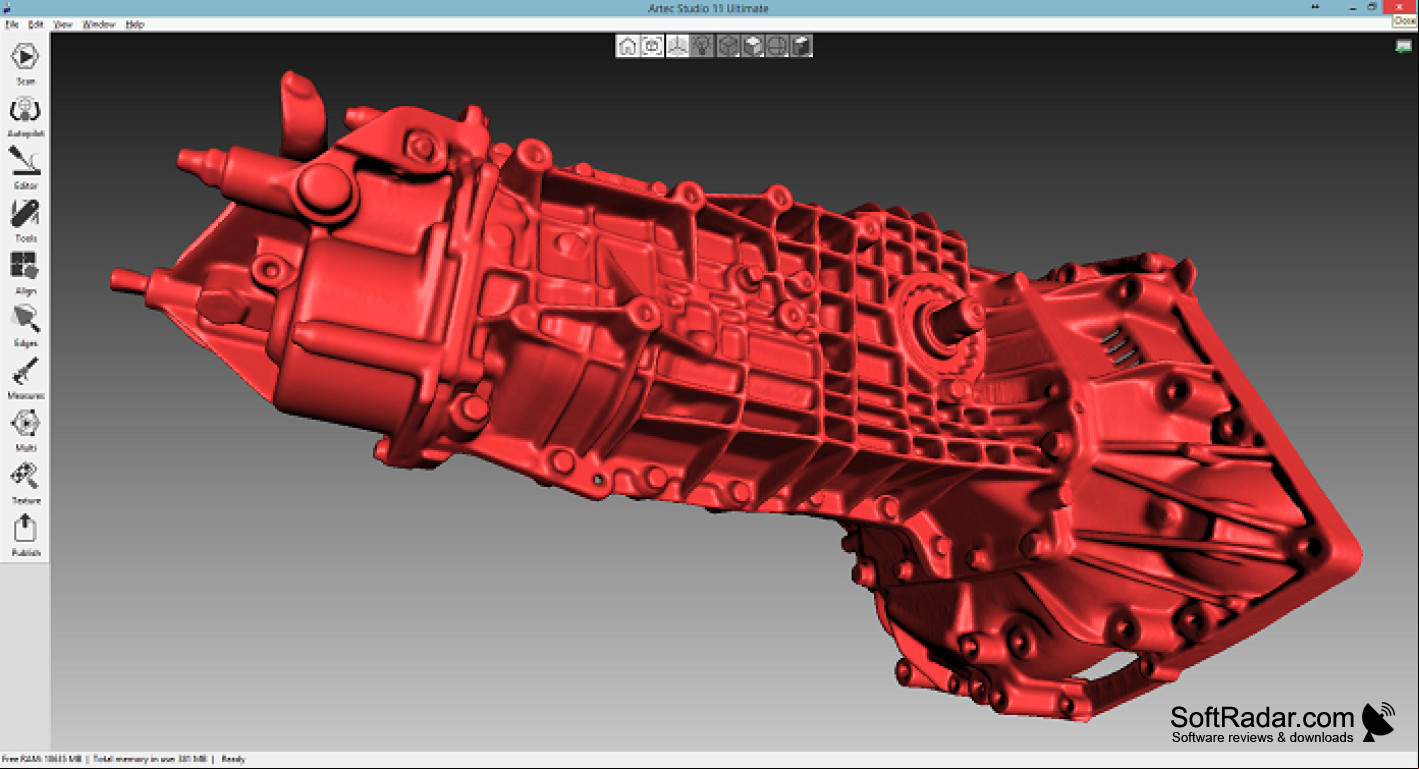Click the green panel icon top right
The width and height of the screenshot is (1419, 769).
pyautogui.click(x=1404, y=46)
